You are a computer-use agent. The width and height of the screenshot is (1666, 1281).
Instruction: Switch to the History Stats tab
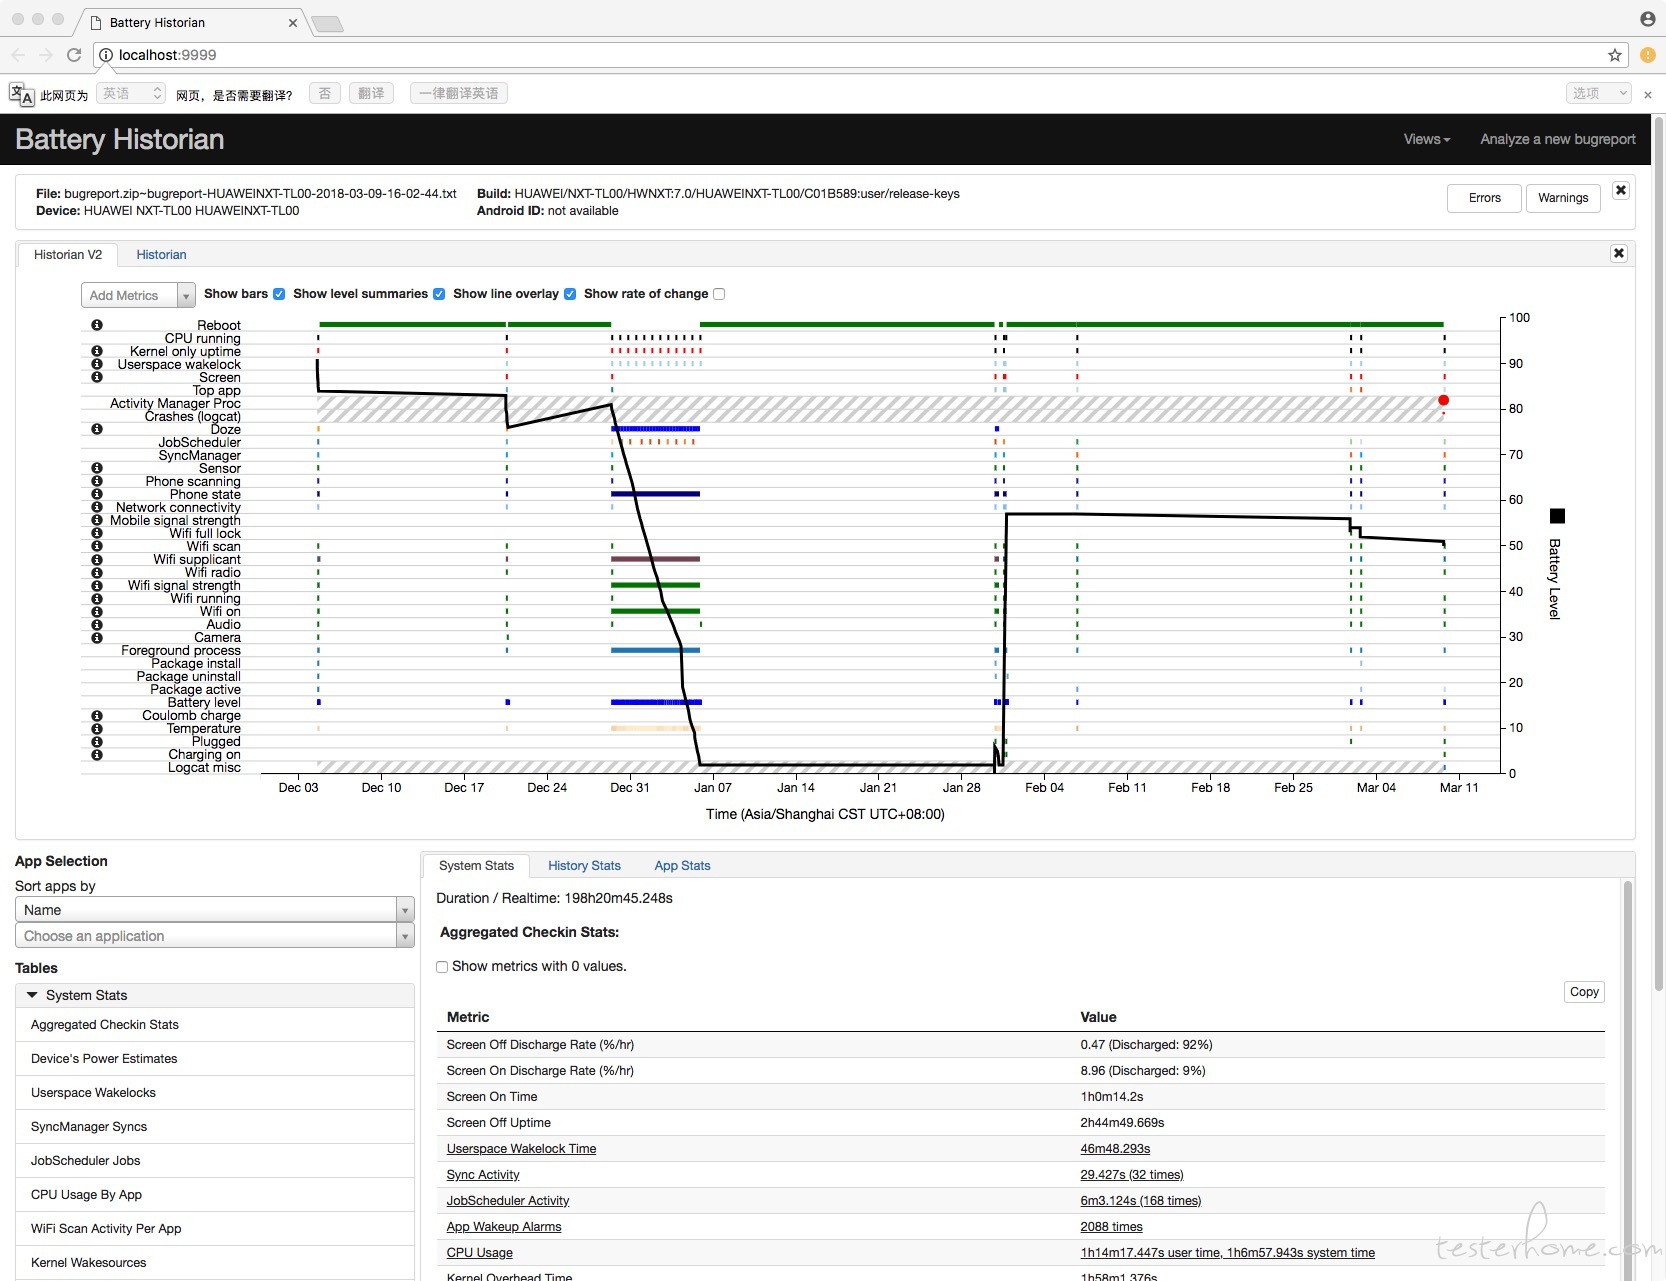pyautogui.click(x=584, y=866)
